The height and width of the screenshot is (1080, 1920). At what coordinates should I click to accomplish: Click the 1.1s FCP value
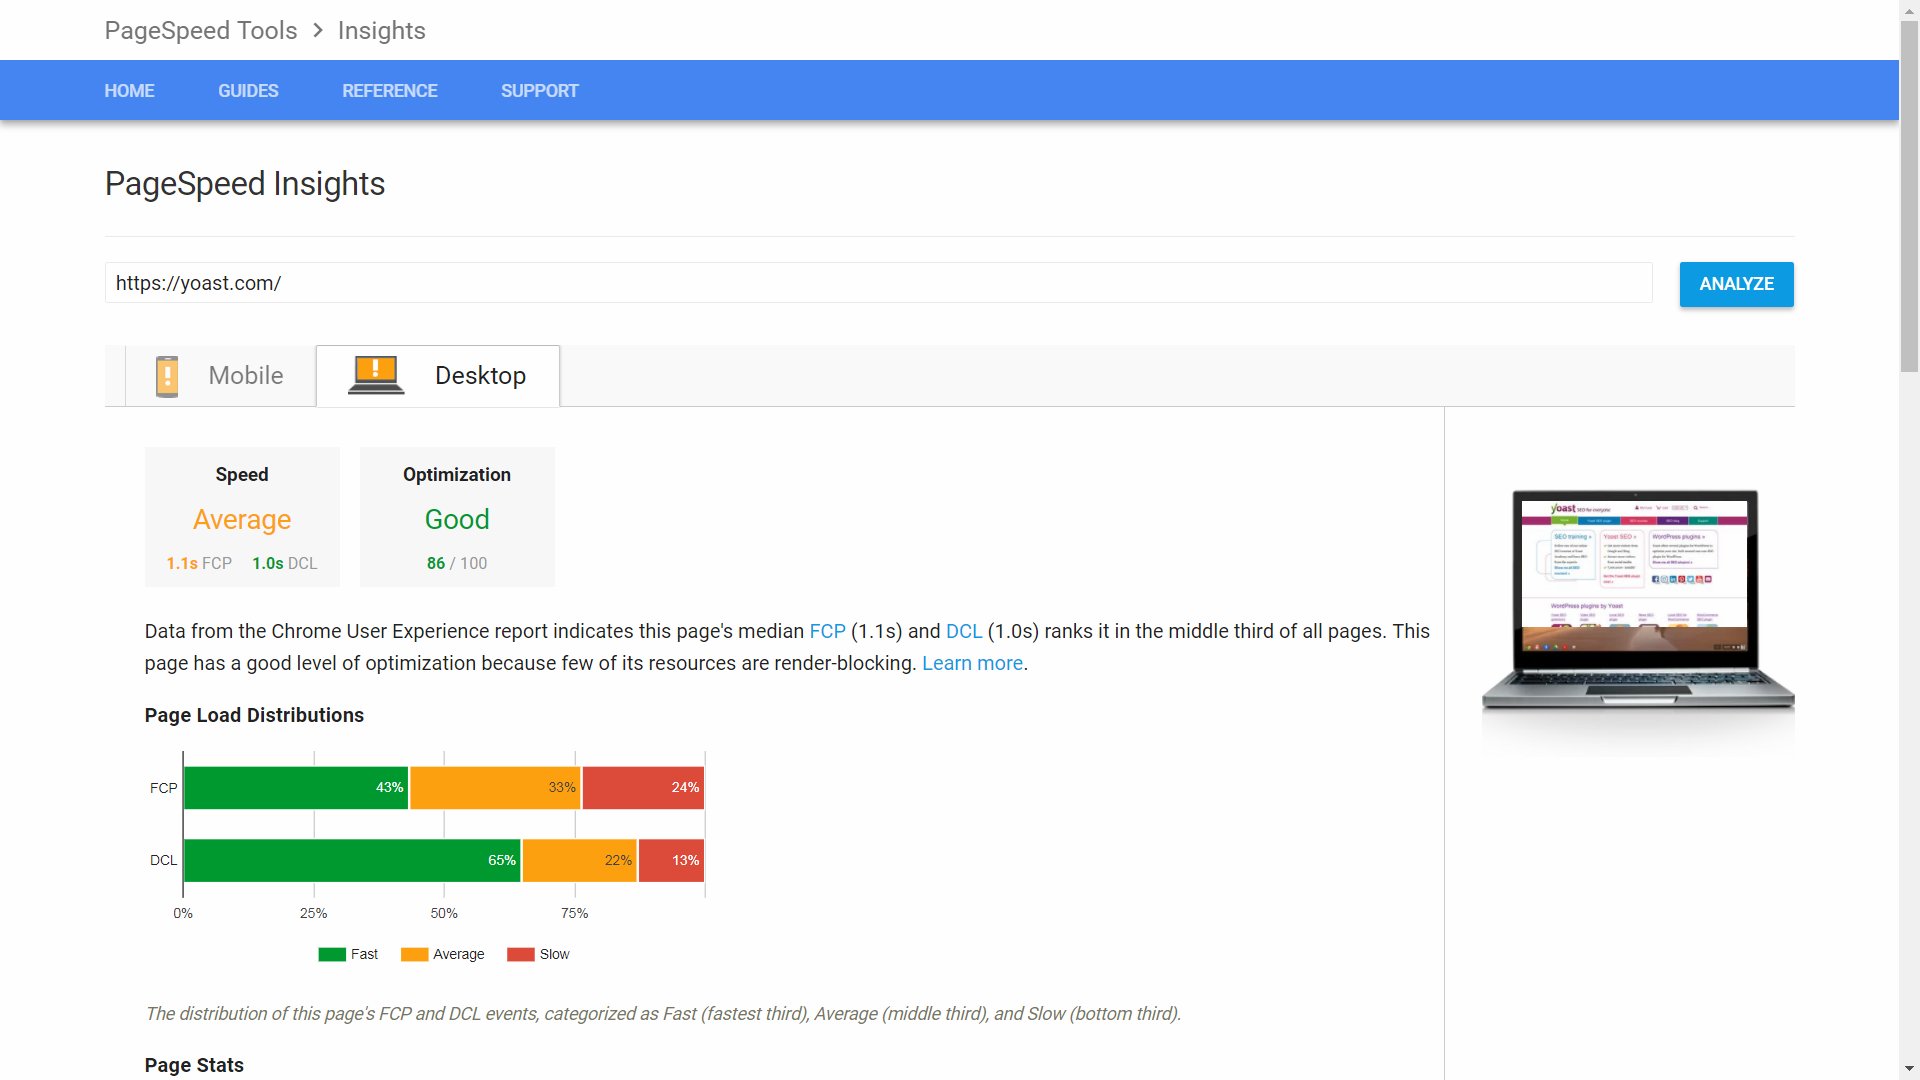(199, 563)
